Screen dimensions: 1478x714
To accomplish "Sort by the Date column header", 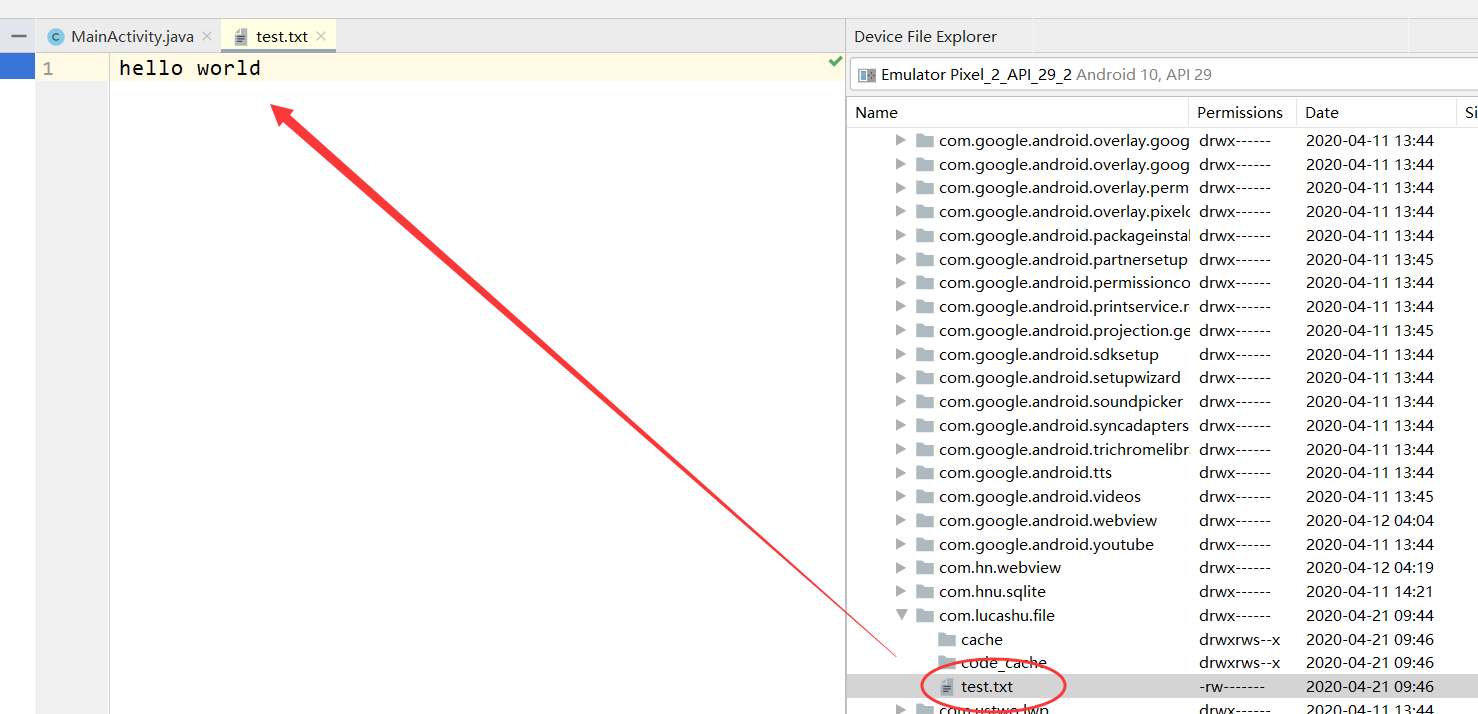I will [x=1376, y=113].
